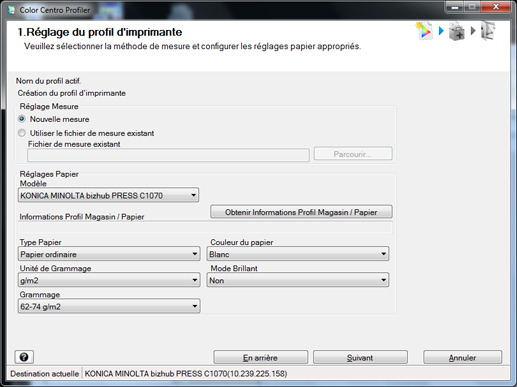Close the Color Centro Profiler window
Image resolution: width=517 pixels, height=387 pixels.
[x=496, y=7]
